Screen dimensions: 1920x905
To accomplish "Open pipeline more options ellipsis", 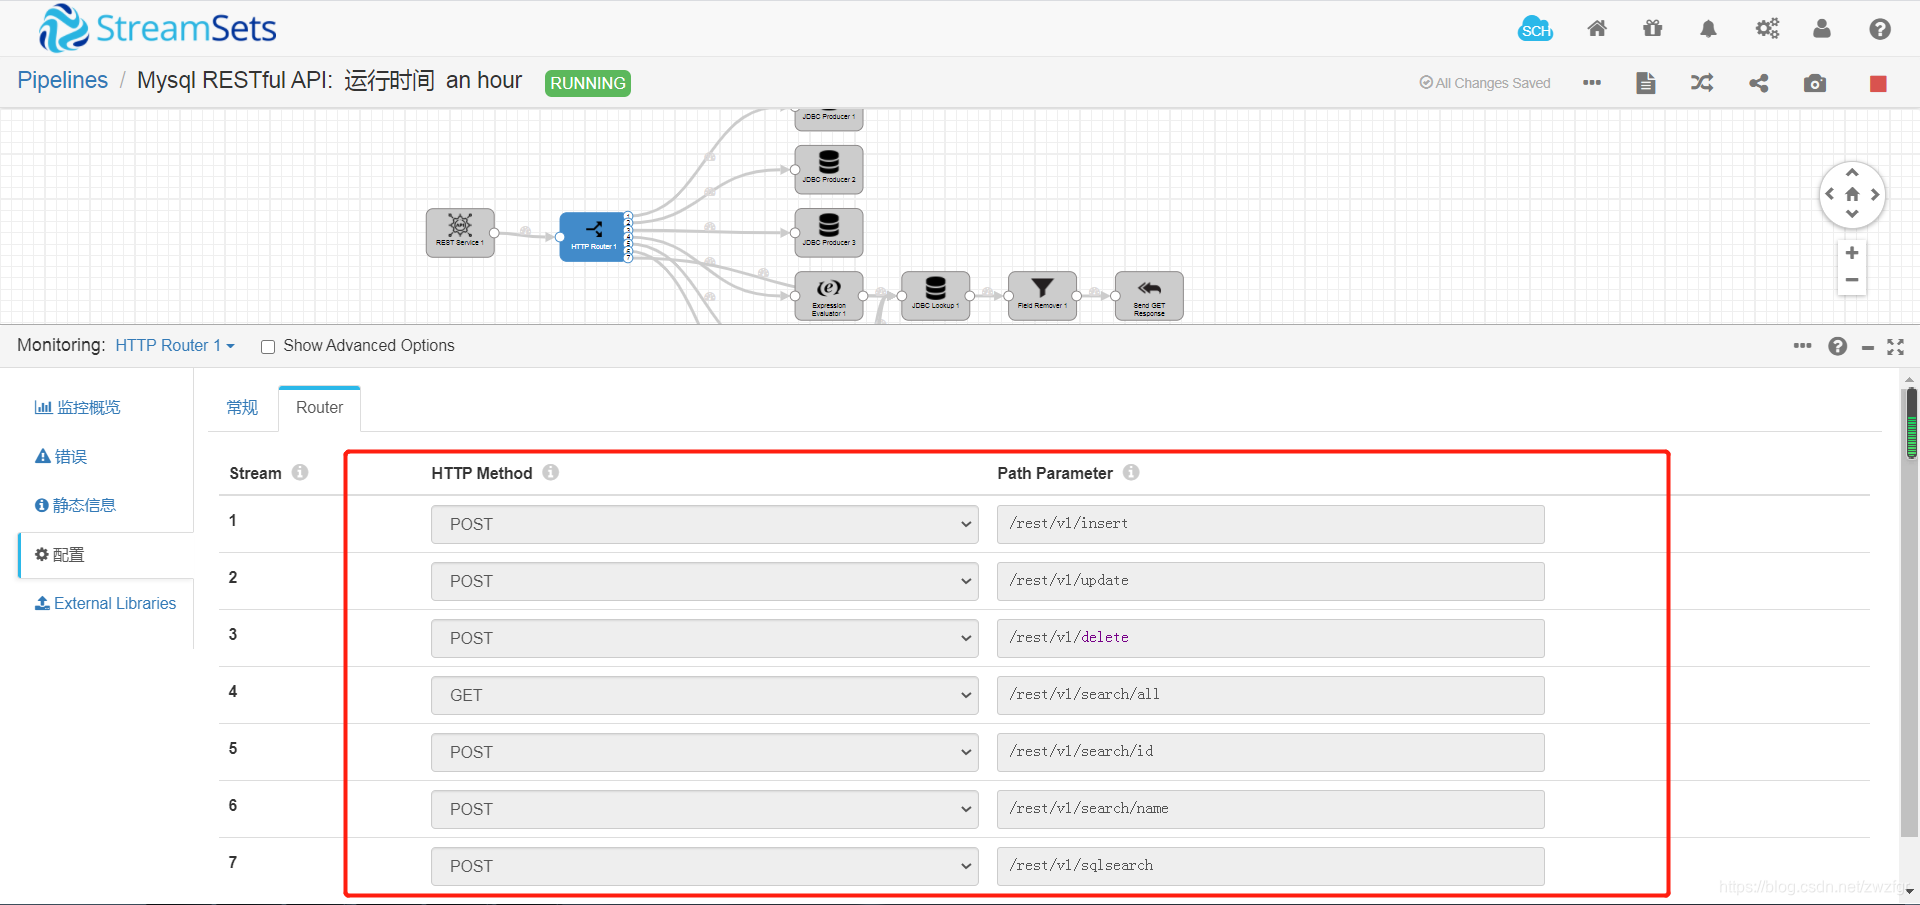I will coord(1592,83).
